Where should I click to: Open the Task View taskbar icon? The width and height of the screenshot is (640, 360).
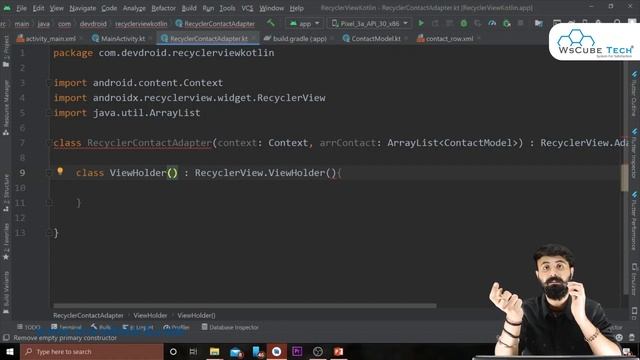193,351
